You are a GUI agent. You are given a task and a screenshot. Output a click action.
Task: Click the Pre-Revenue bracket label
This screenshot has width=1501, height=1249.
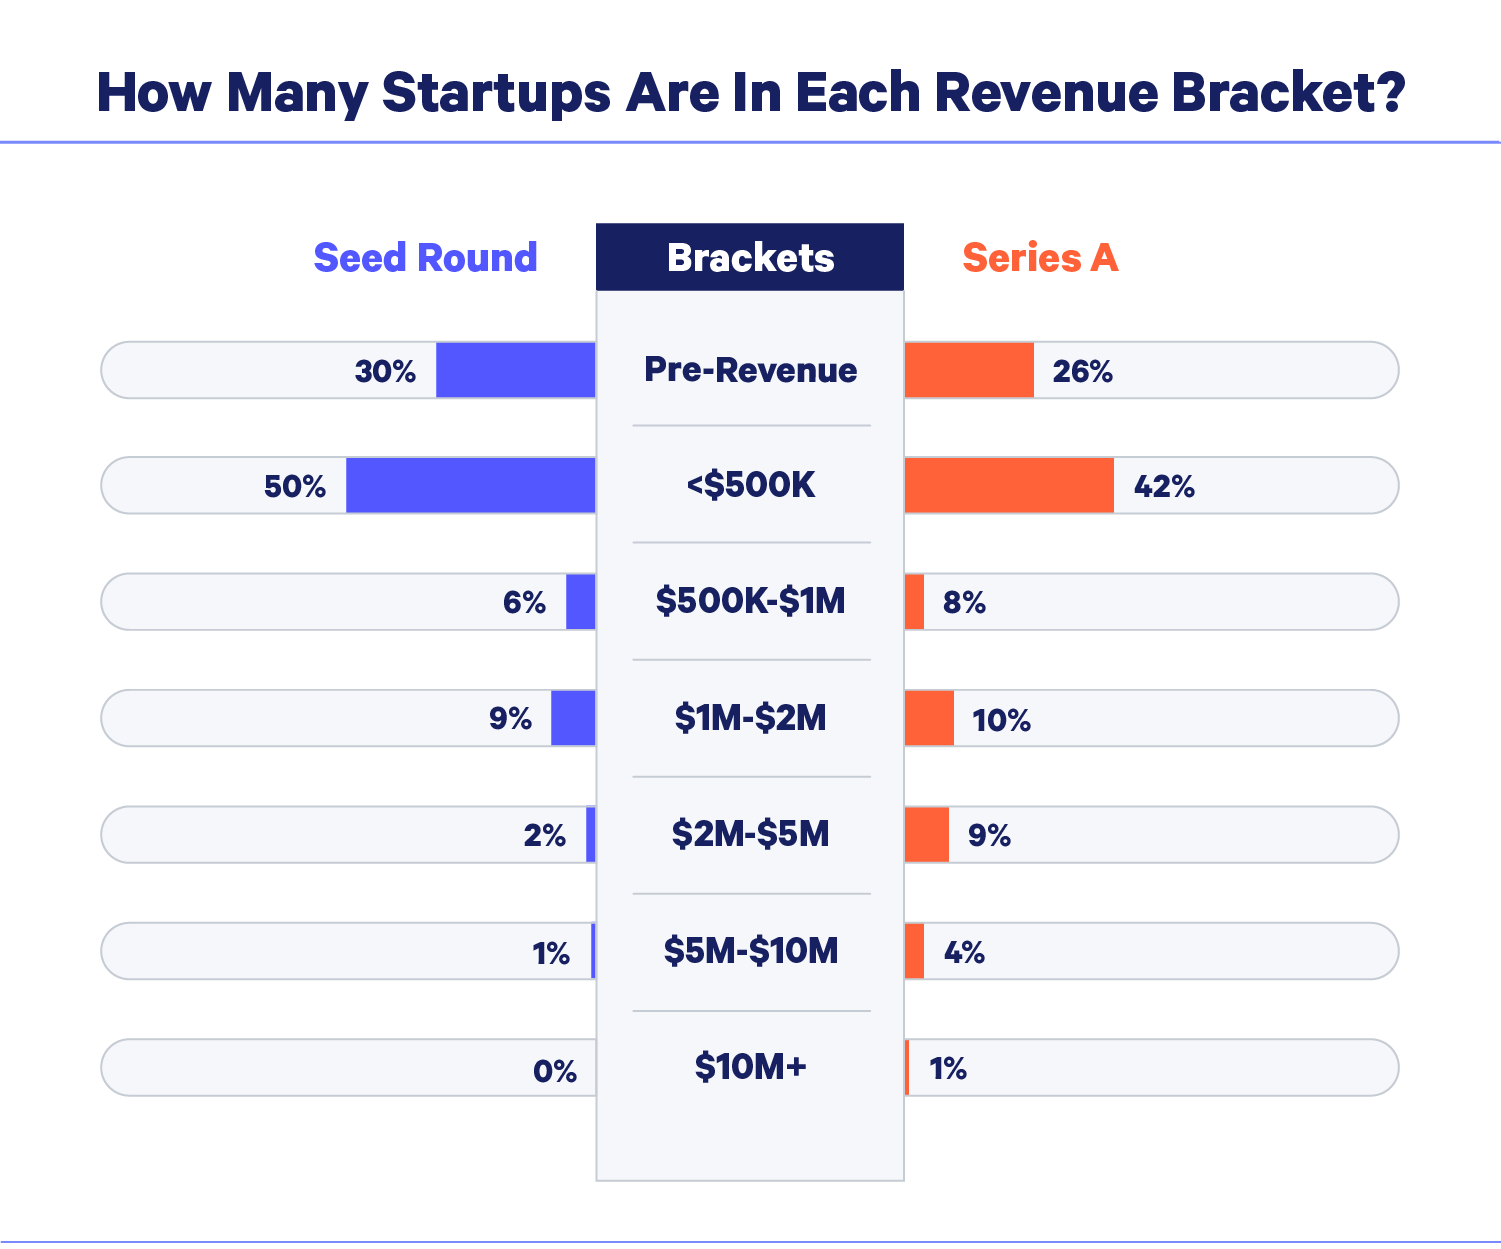pos(750,370)
